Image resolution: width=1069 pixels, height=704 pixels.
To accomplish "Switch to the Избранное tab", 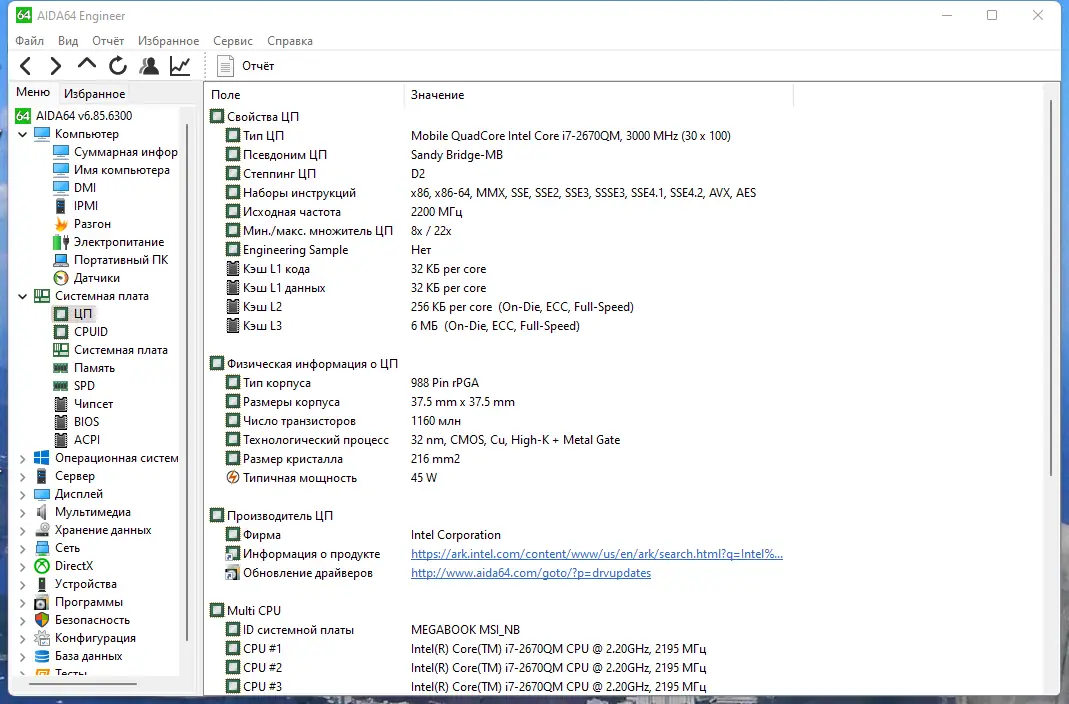I will point(94,93).
